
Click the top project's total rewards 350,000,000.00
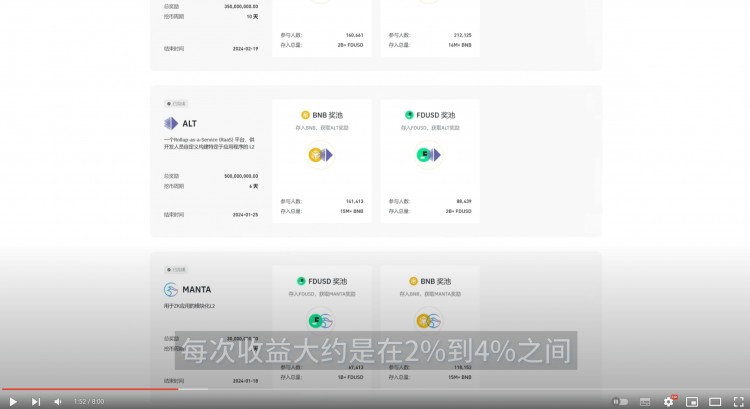tap(241, 6)
